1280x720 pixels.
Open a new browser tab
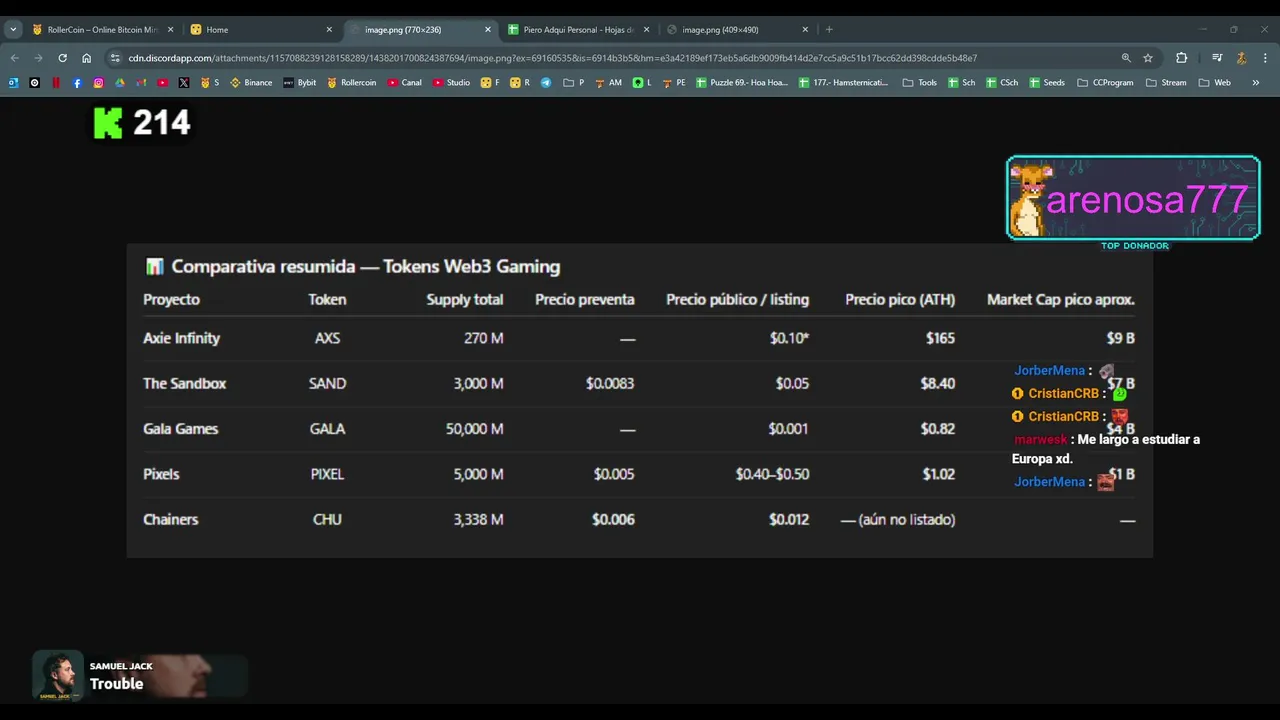(x=829, y=29)
